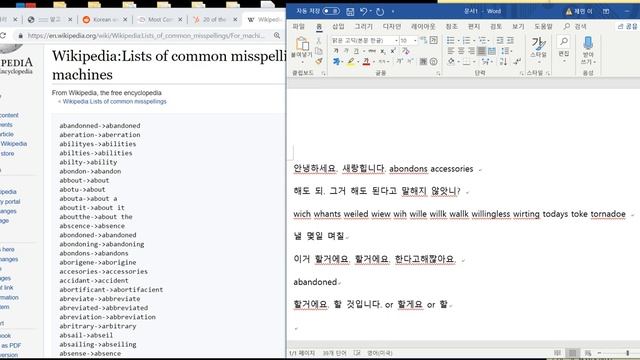Click the Decrease Indent icon
The height and width of the screenshot is (360, 640).
(x=500, y=40)
